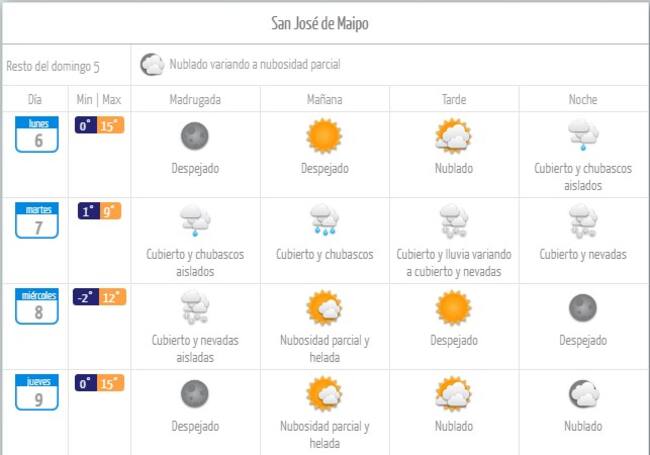
Task: Click the sunny icon for Monday morning
Action: pos(324,135)
